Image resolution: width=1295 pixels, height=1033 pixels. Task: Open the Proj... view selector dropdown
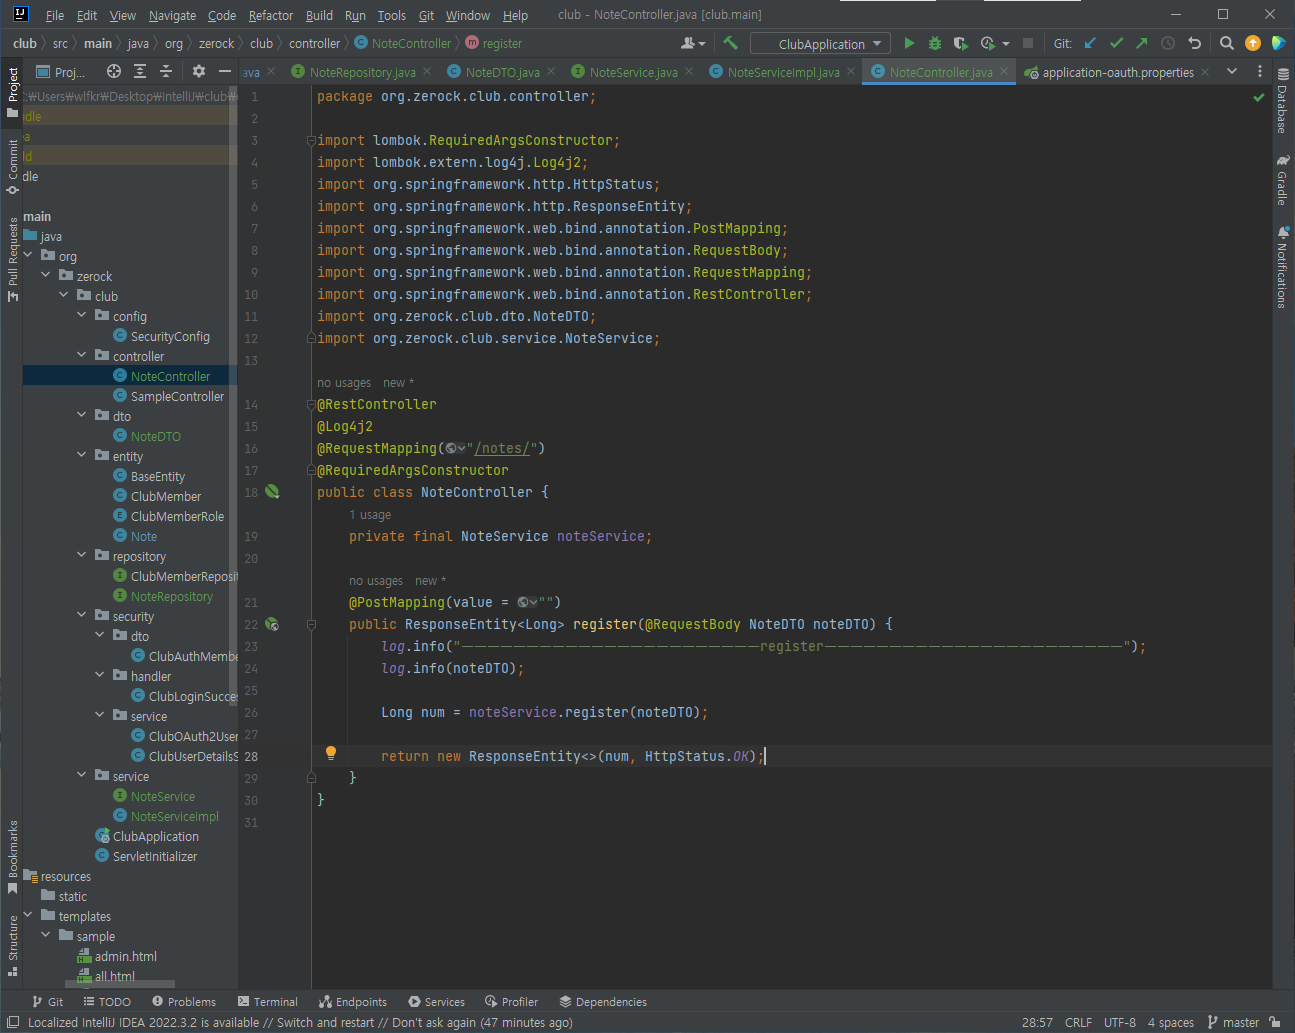tap(61, 72)
